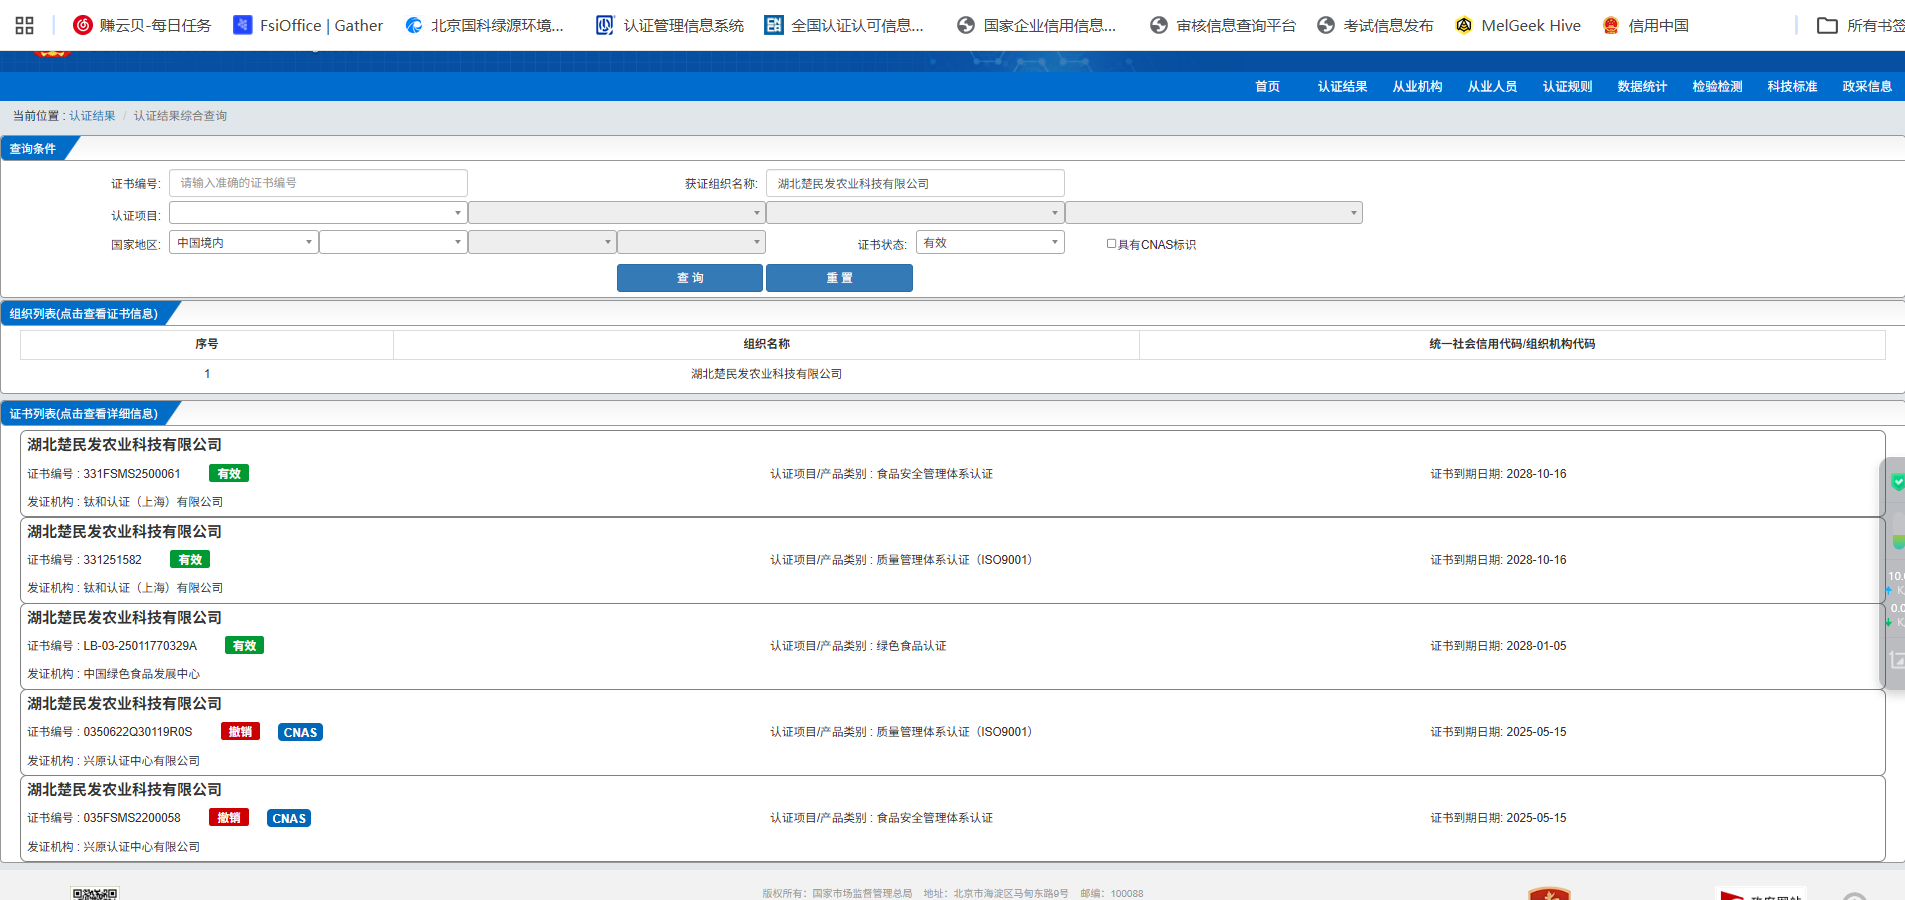The image size is (1905, 900).
Task: Click the 撤销 badge for certificate 035FSMS2200058
Action: pos(229,817)
